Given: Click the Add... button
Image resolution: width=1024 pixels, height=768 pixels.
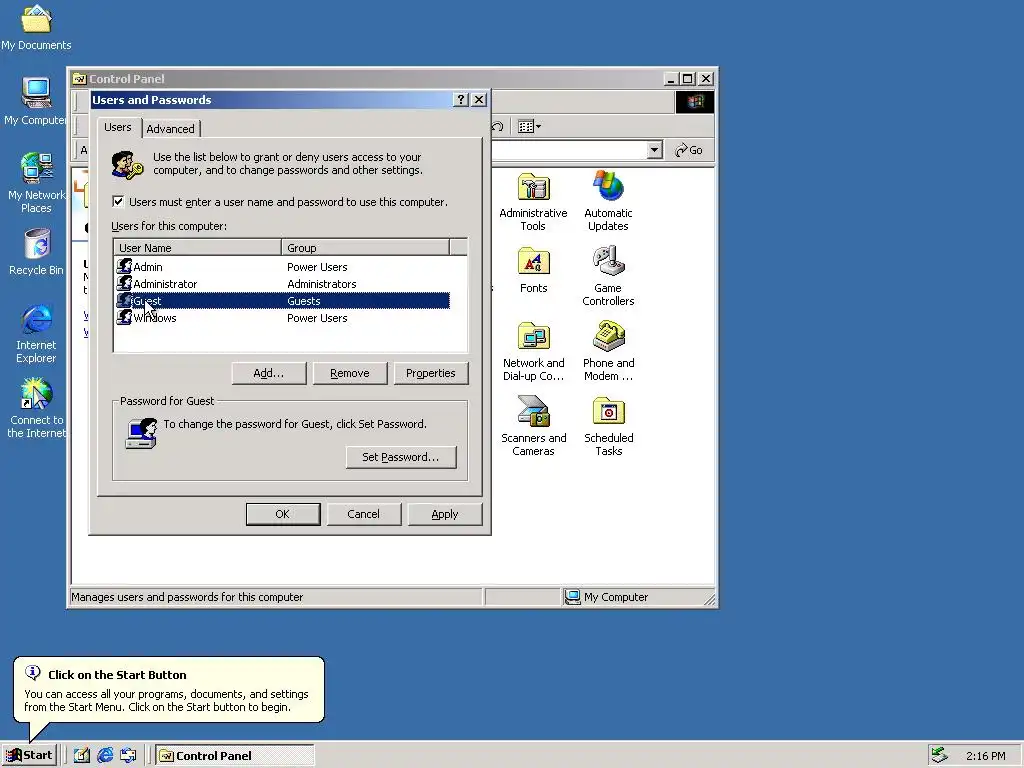Looking at the screenshot, I should pyautogui.click(x=268, y=373).
